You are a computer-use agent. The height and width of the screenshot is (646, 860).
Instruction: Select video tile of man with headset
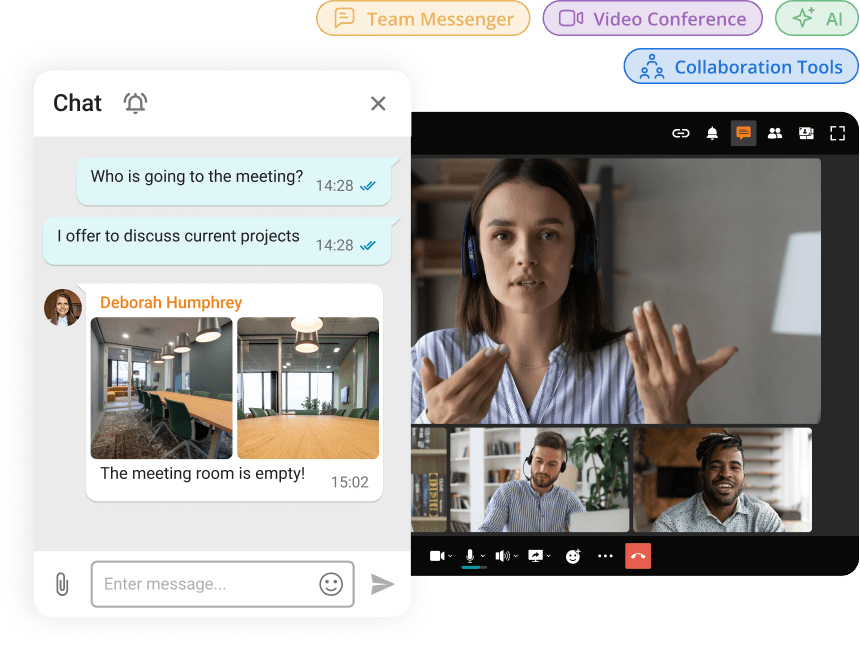[x=539, y=480]
